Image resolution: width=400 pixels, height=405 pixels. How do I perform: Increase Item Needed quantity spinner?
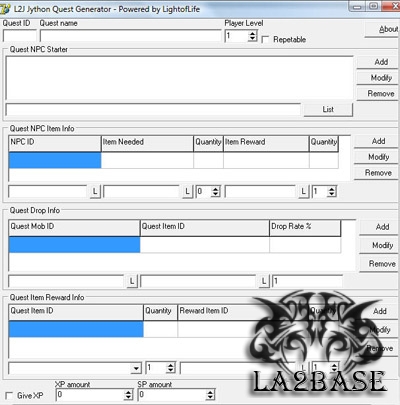point(216,189)
